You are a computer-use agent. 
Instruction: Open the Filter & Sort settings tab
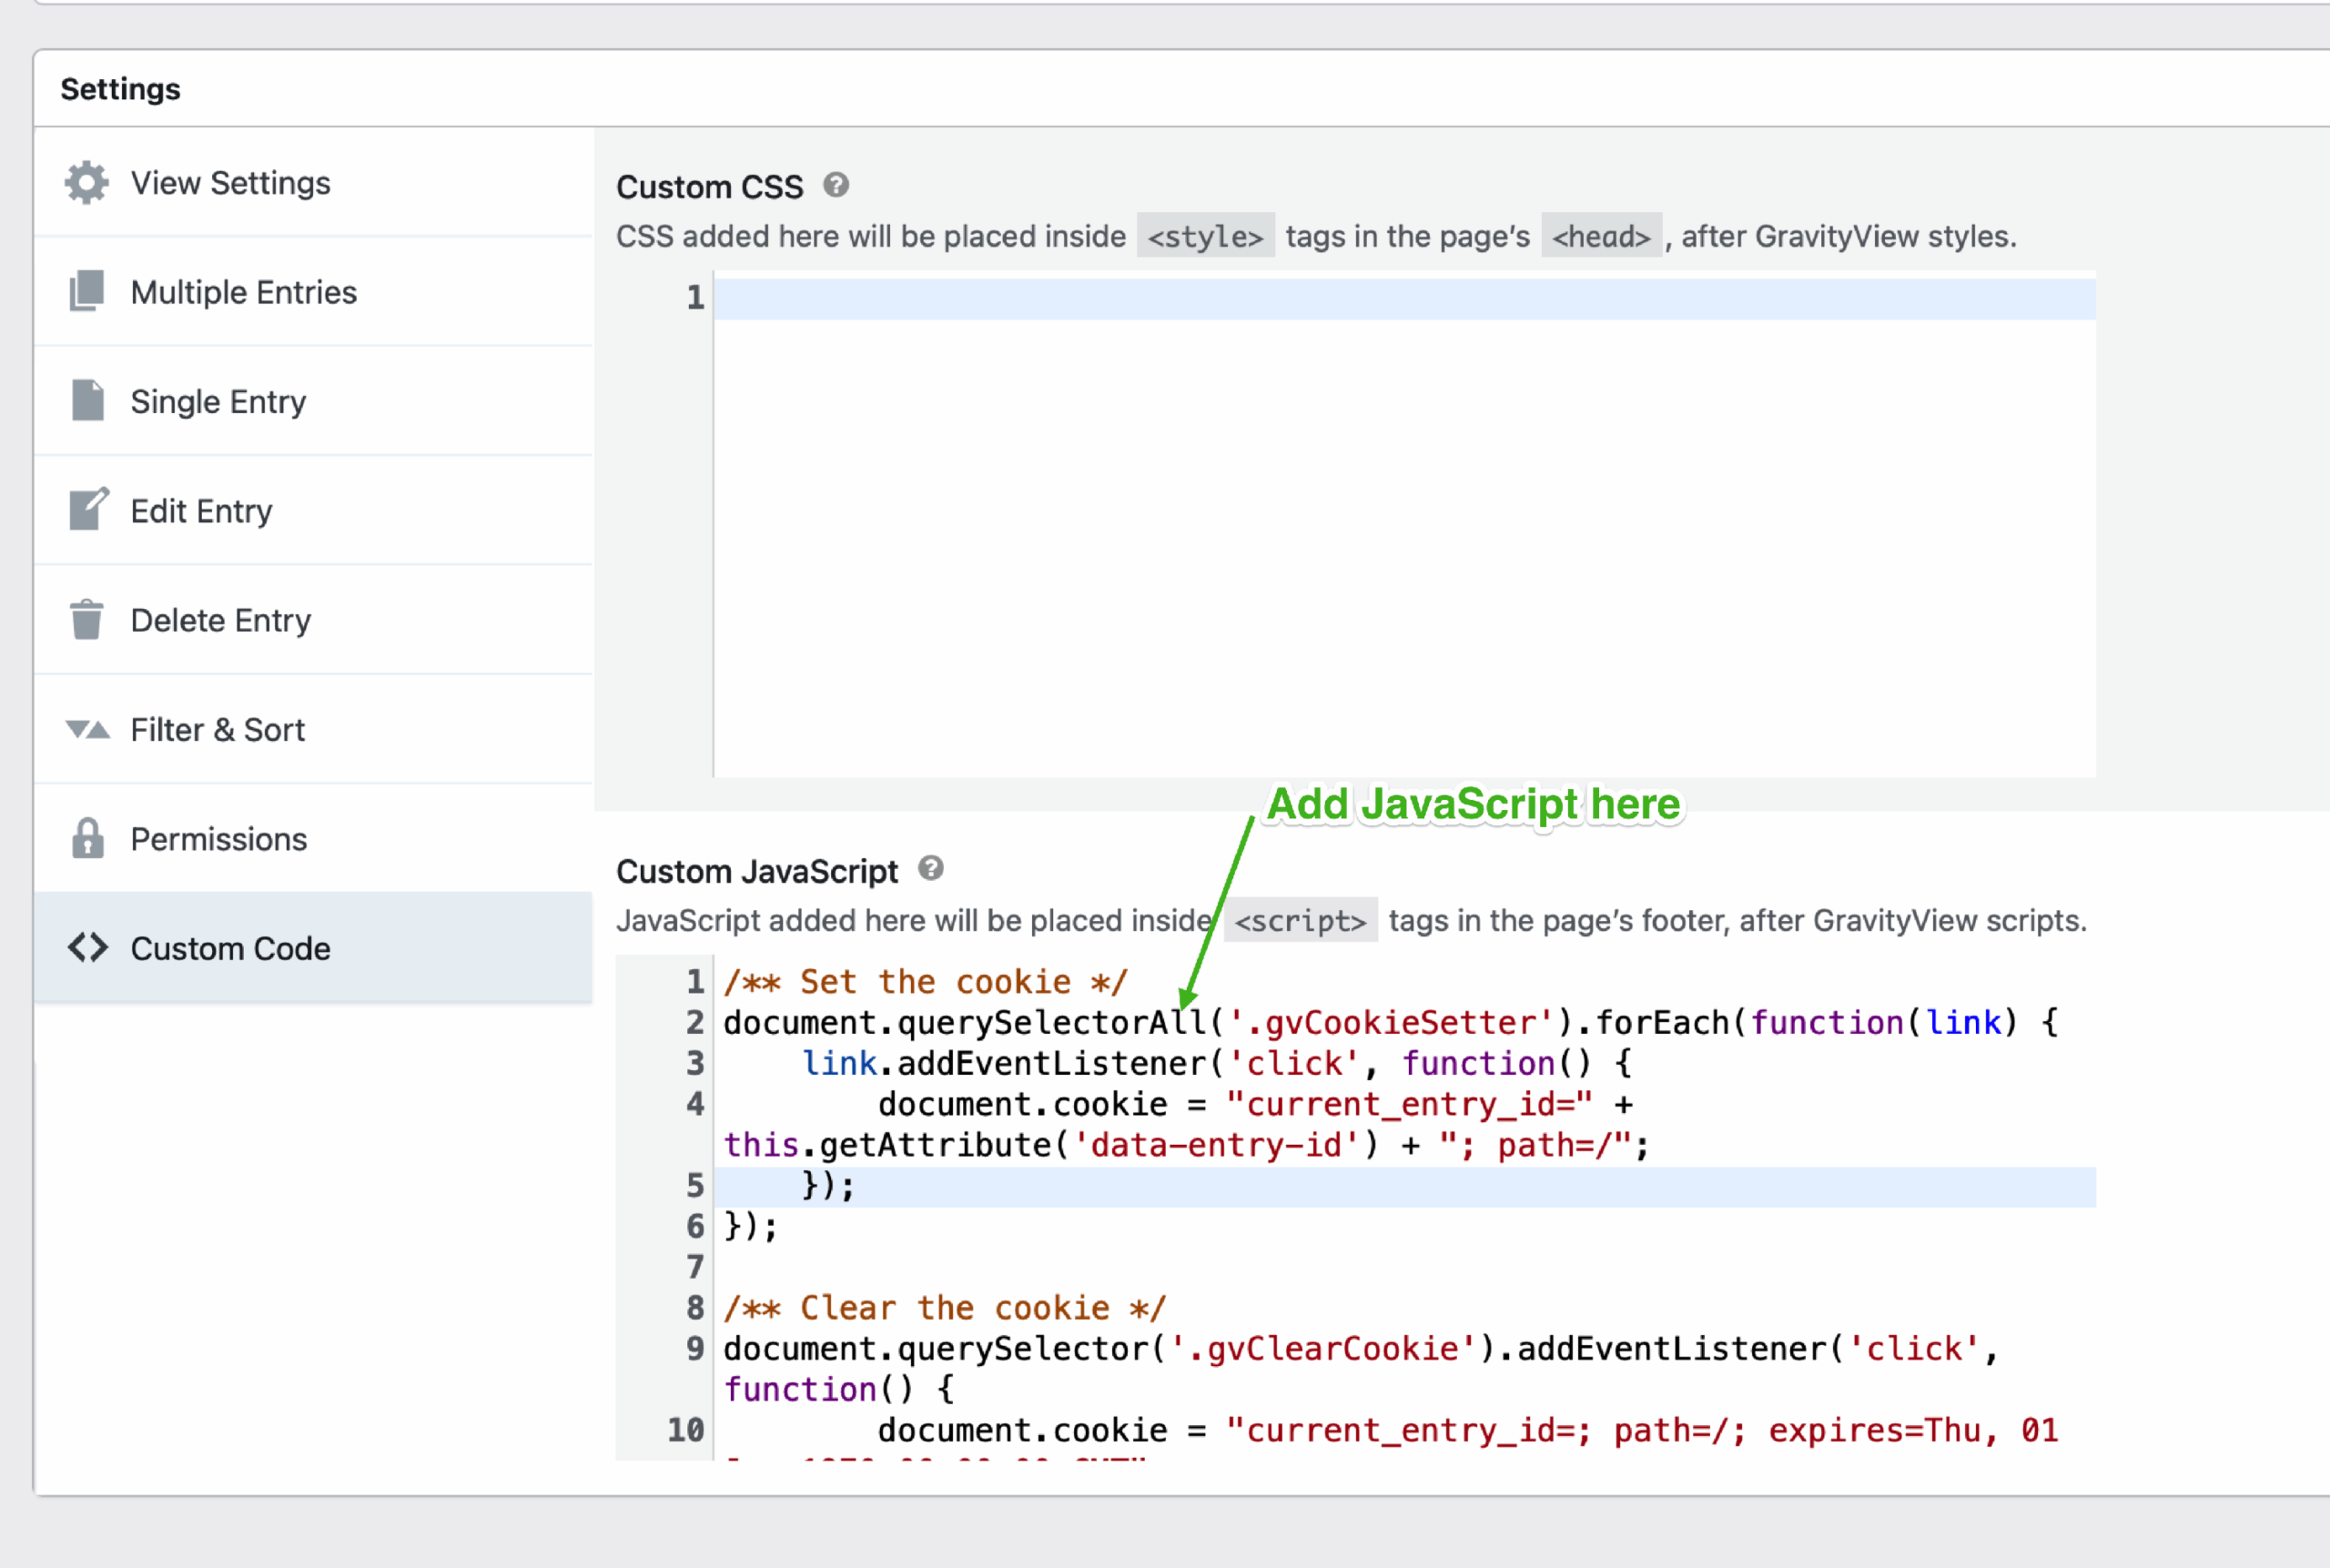pyautogui.click(x=217, y=730)
